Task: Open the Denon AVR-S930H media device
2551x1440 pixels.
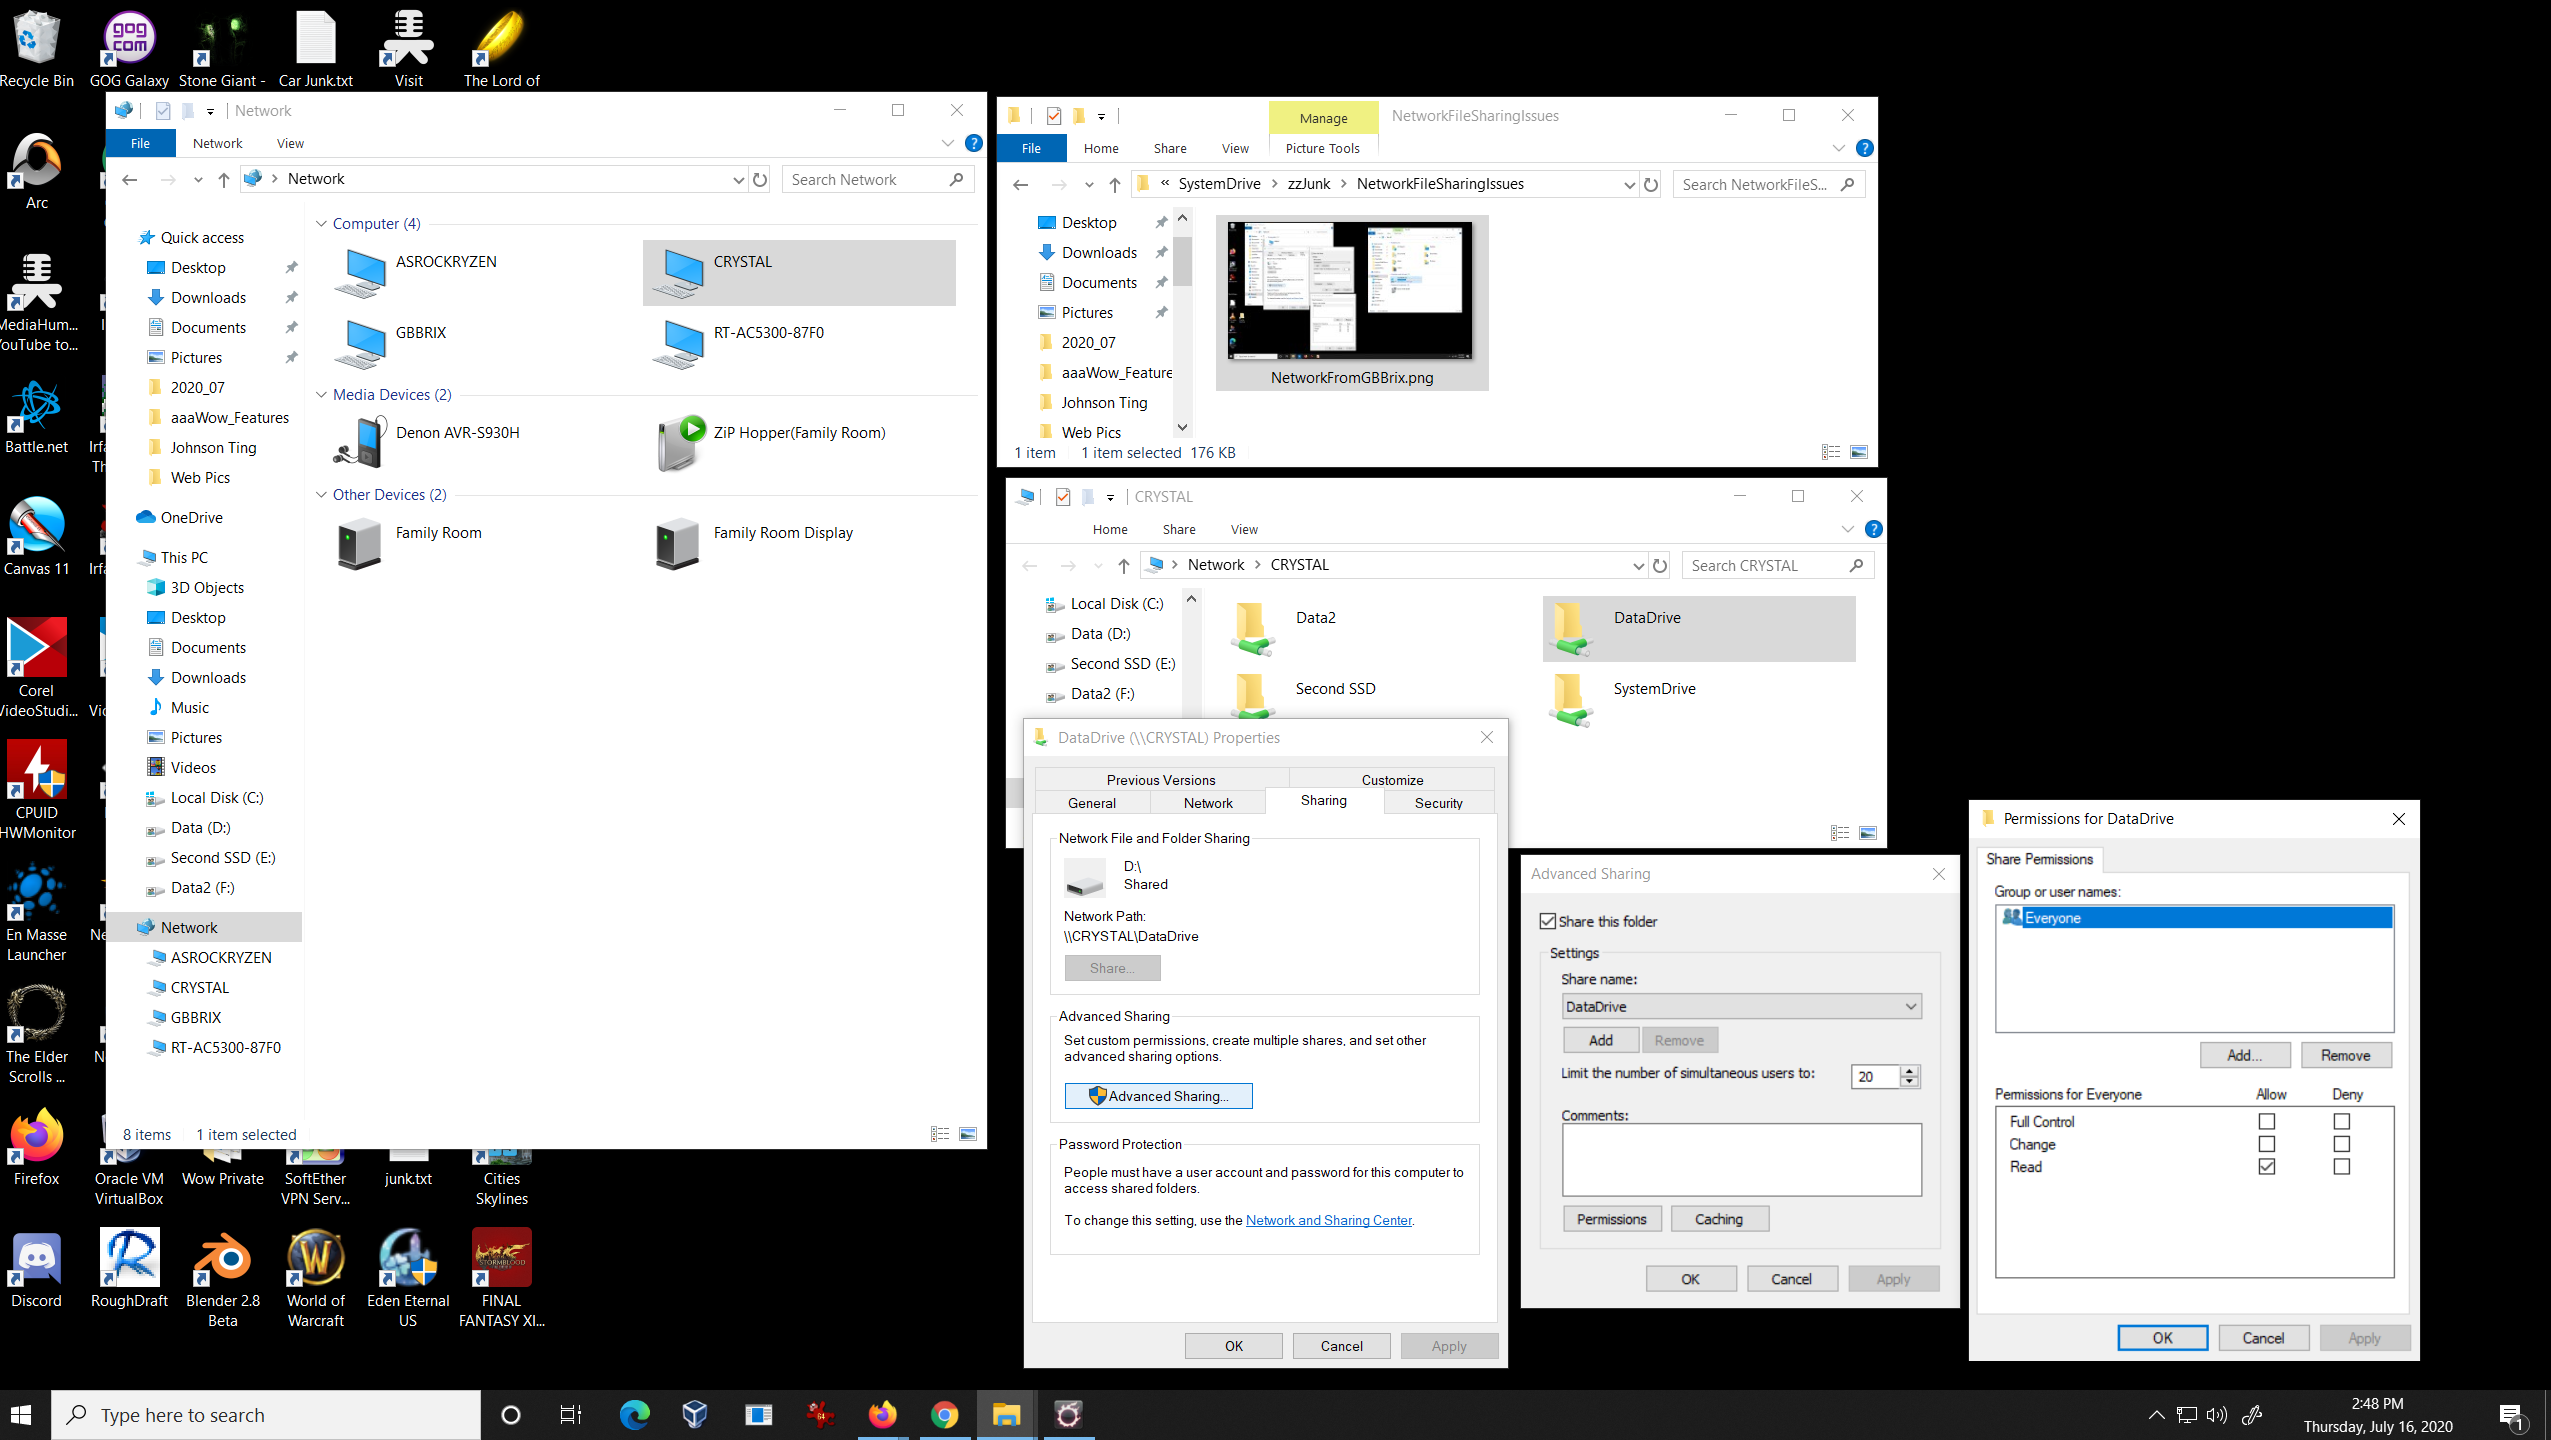Action: coord(360,443)
